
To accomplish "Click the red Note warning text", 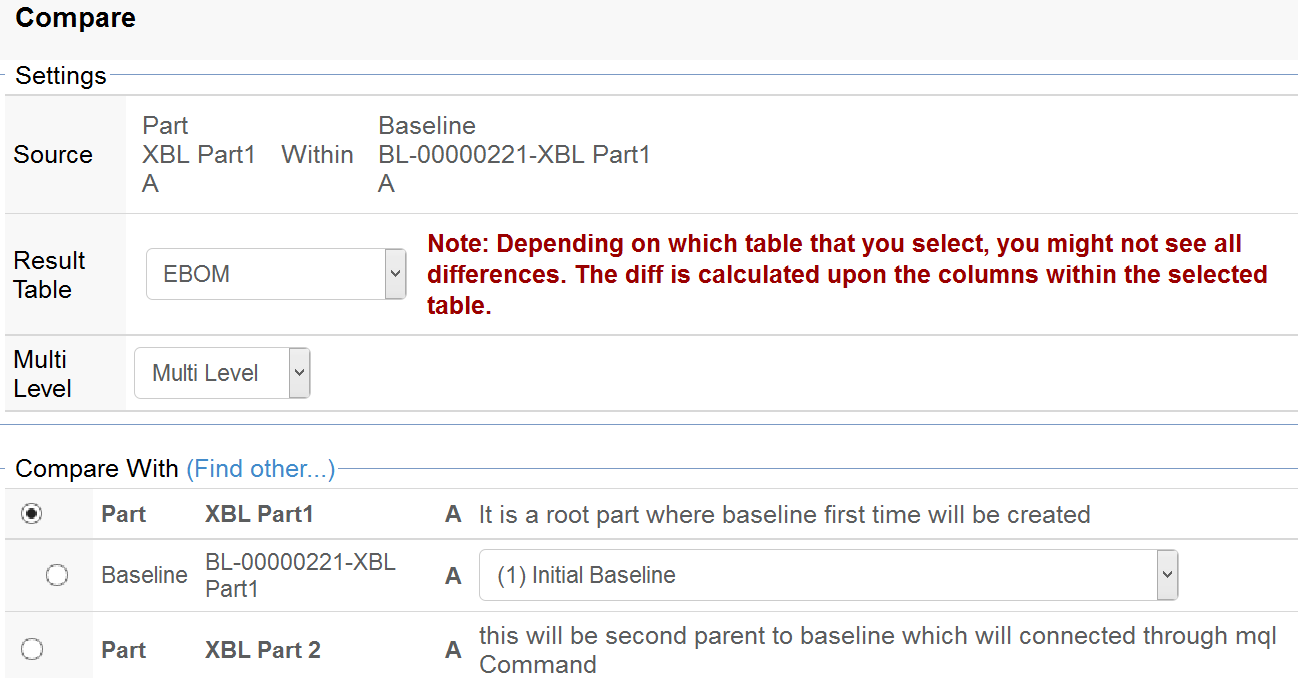I will pyautogui.click(x=847, y=274).
